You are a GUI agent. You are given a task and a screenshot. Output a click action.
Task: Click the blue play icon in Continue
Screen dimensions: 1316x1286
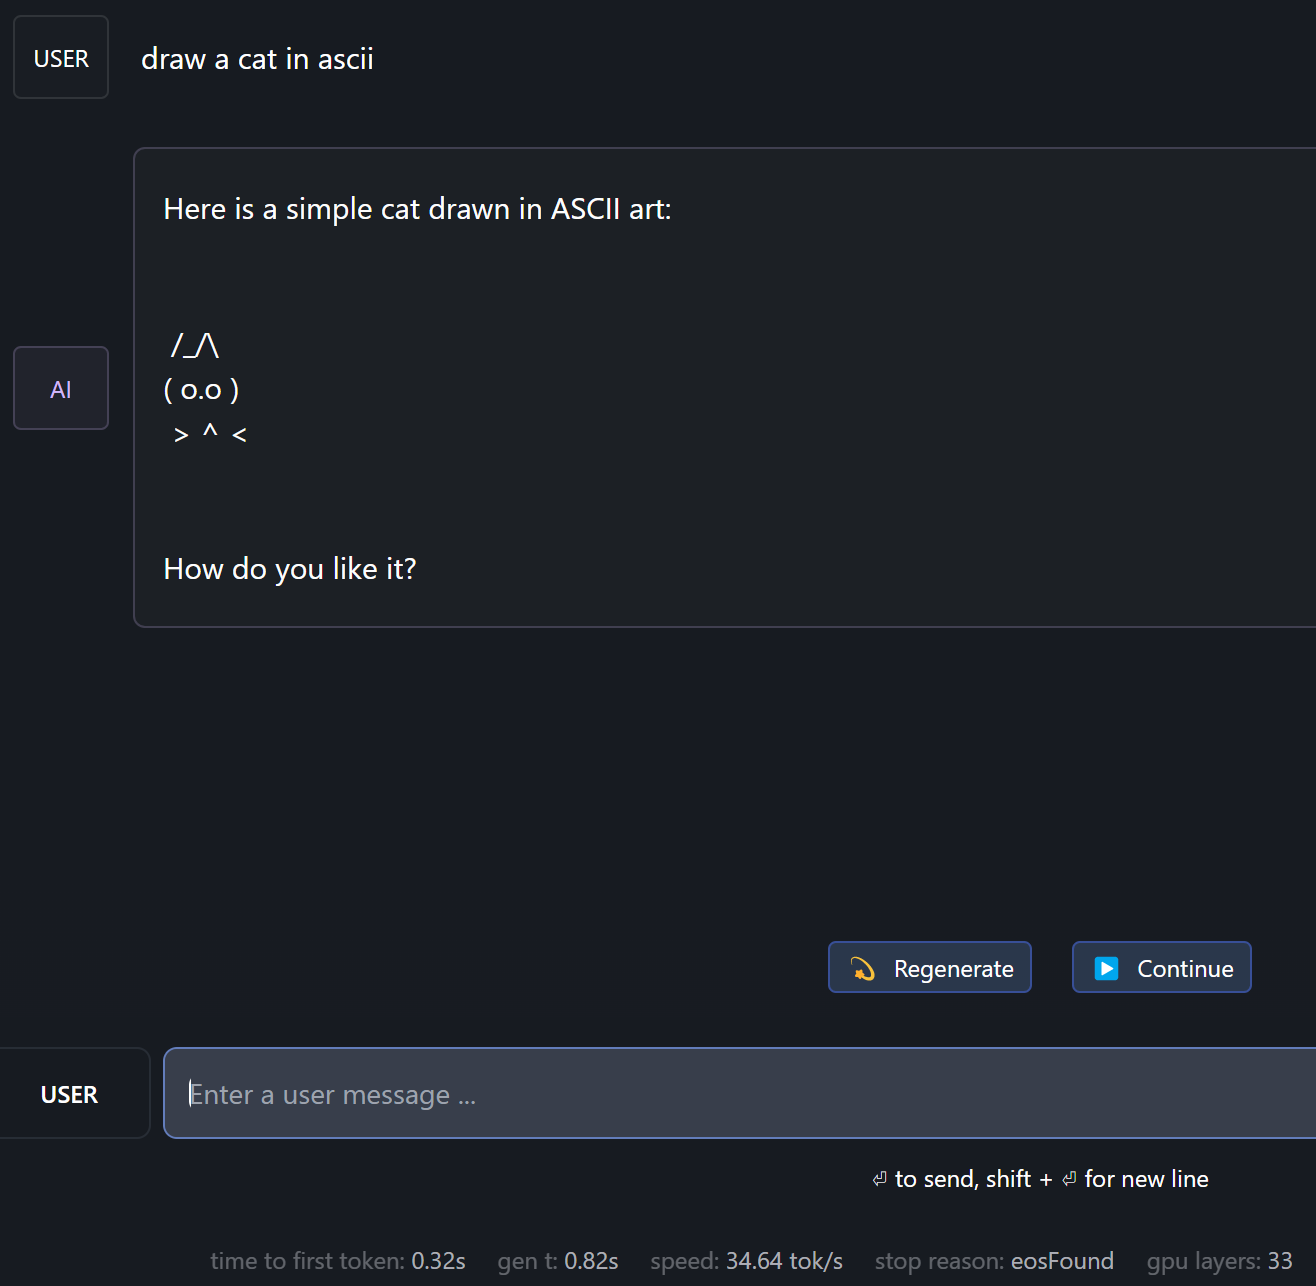pos(1106,968)
